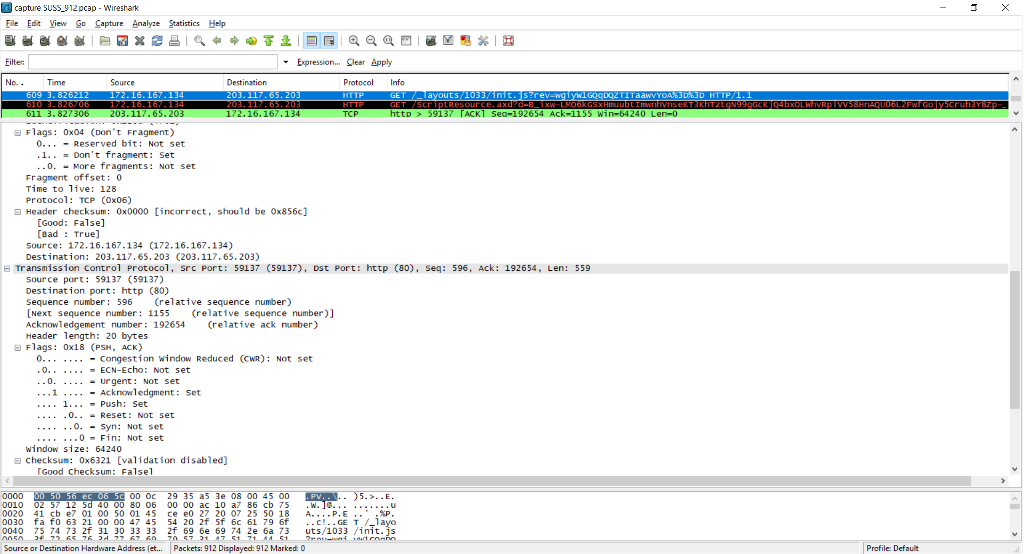Toggle auto scroll in live capture

[x=329, y=41]
